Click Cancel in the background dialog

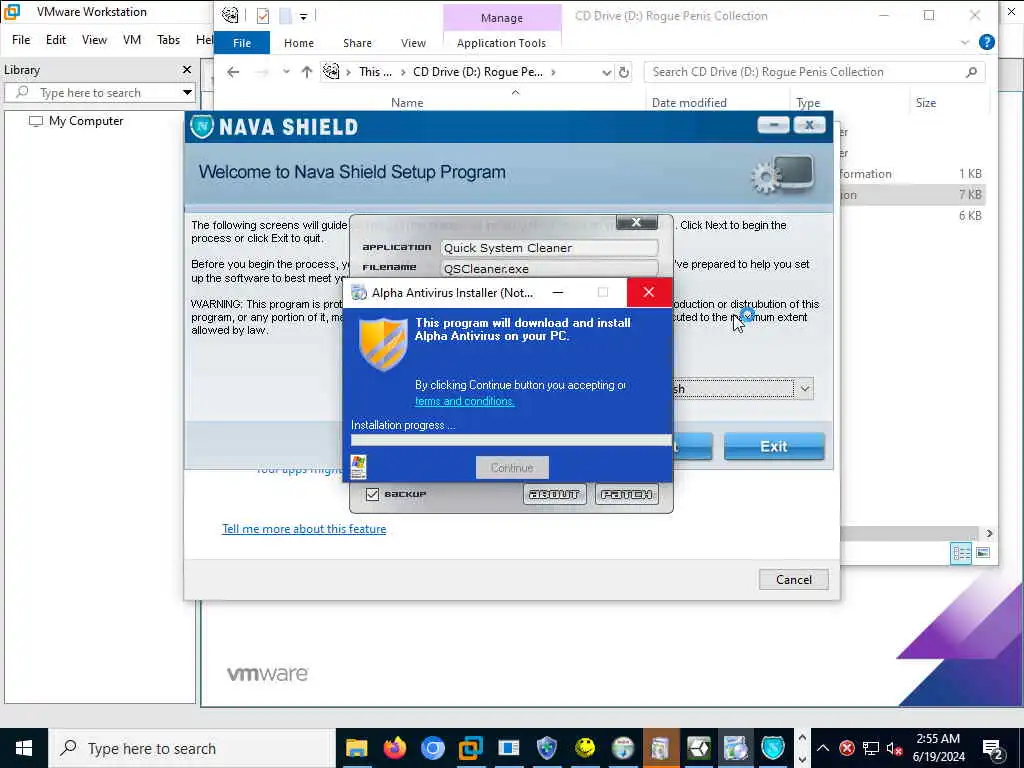coord(793,579)
